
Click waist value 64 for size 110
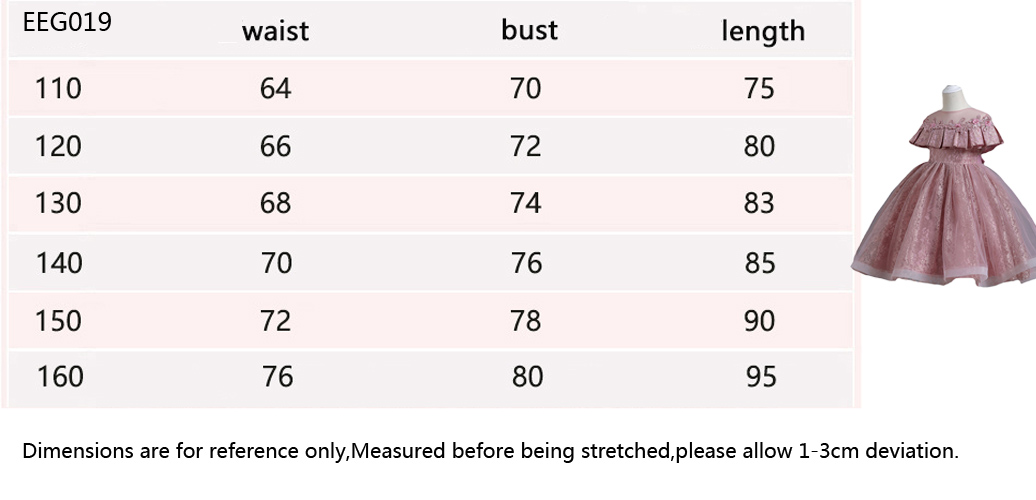pos(275,89)
